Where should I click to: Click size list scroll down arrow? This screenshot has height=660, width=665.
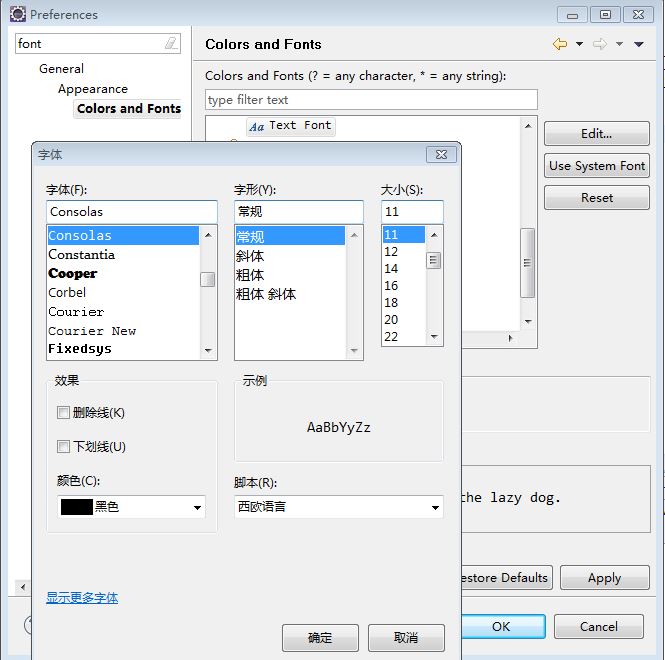434,336
